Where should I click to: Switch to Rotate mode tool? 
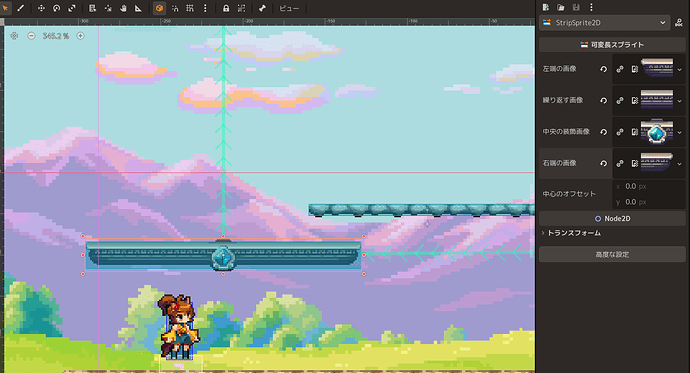[x=56, y=8]
